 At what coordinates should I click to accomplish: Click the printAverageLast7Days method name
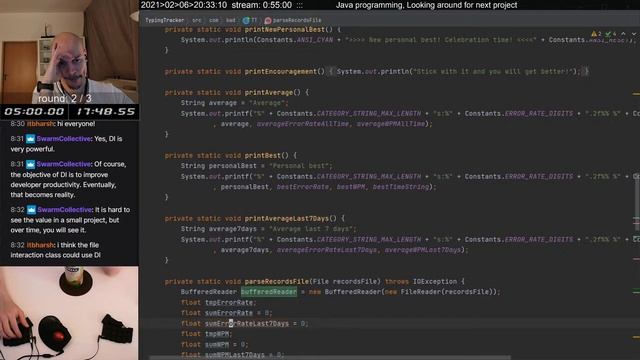pos(287,218)
